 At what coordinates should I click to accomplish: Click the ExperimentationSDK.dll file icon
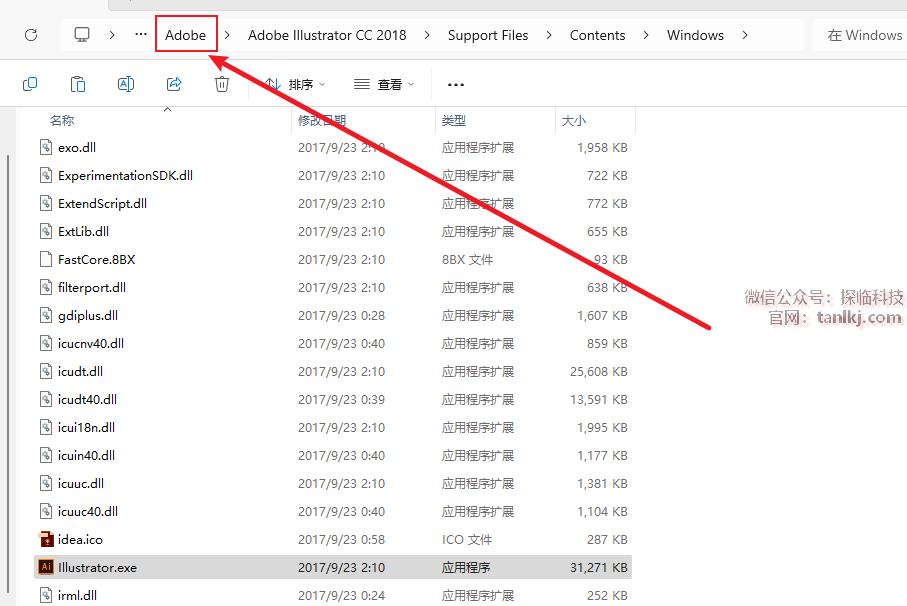[46, 175]
